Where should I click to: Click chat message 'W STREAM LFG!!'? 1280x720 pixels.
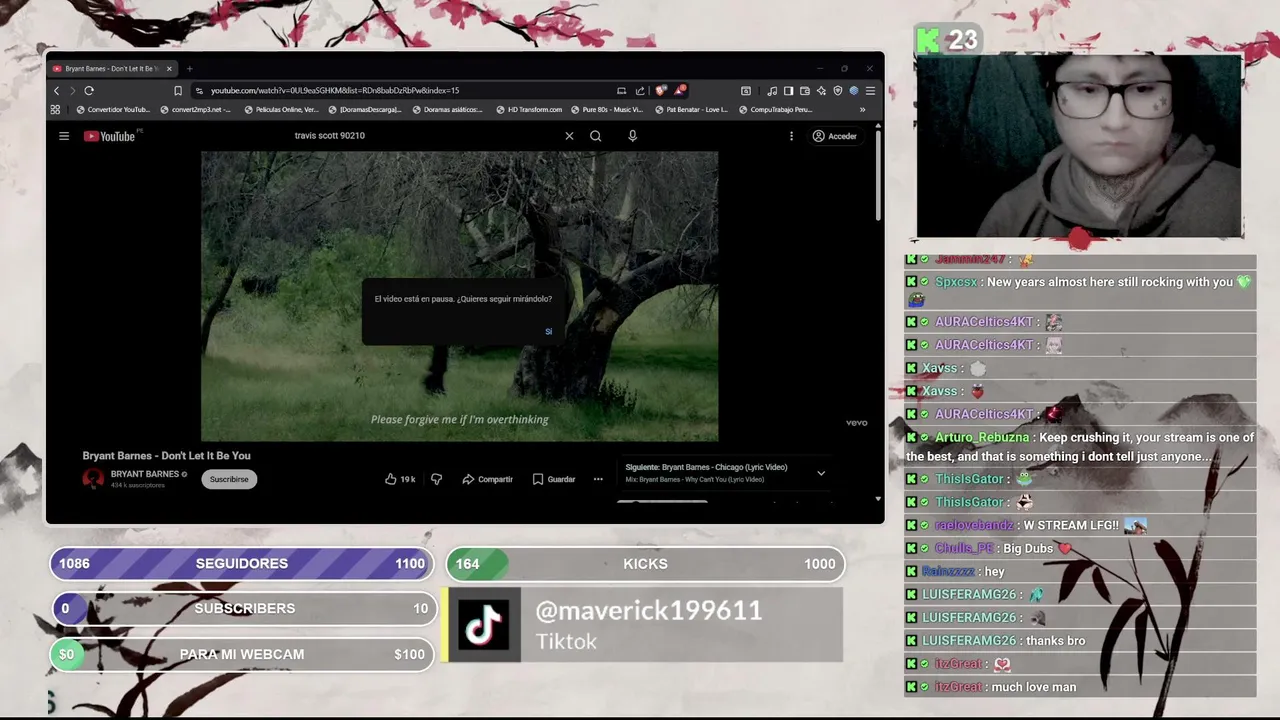1071,525
